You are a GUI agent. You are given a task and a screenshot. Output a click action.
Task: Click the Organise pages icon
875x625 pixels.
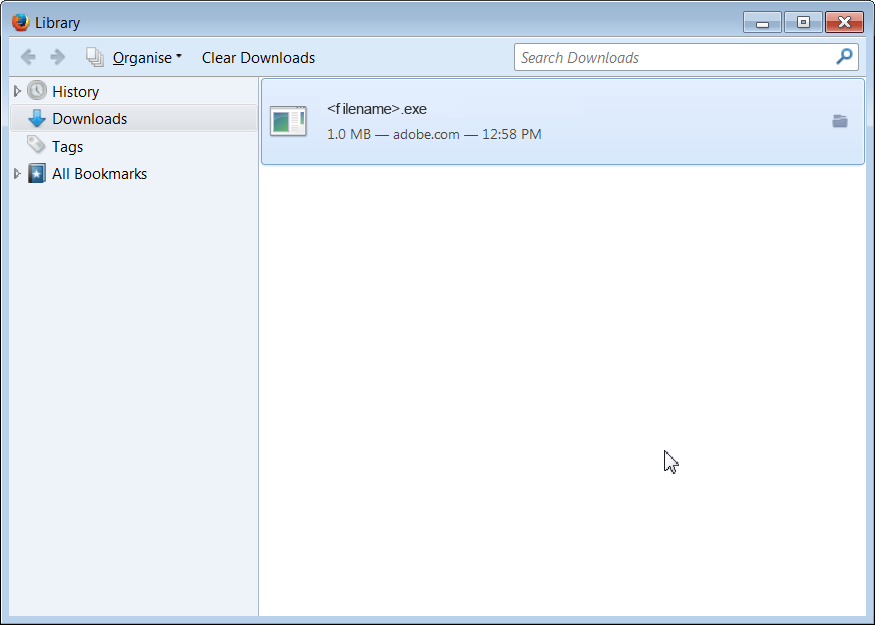point(95,57)
